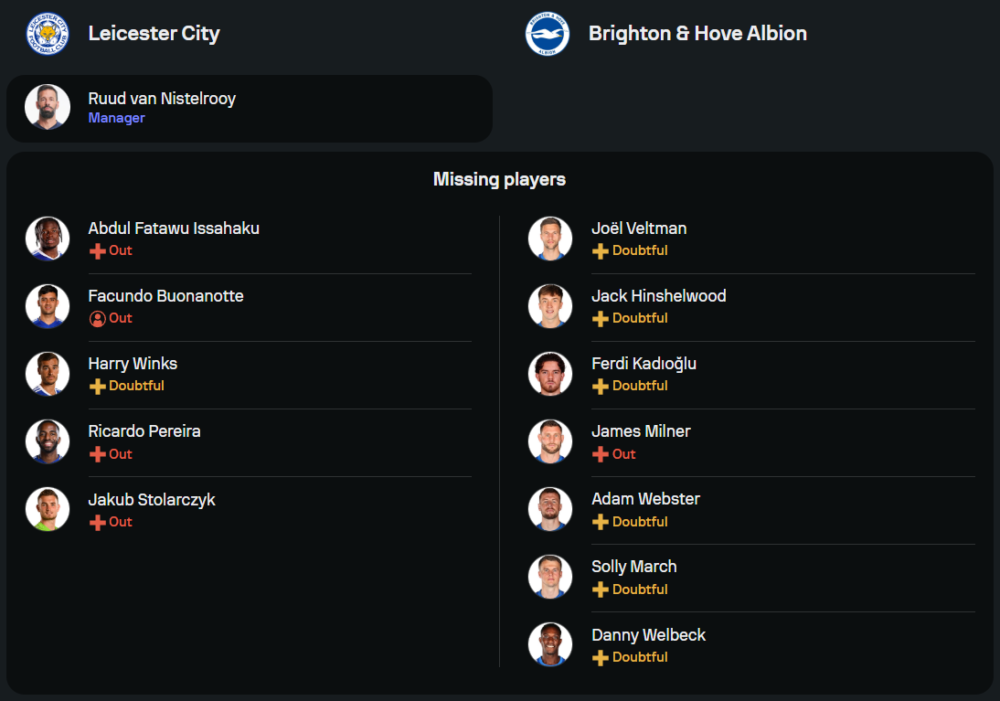Click Harry Winks's Doubtful status label
1000x701 pixels.
[136, 386]
